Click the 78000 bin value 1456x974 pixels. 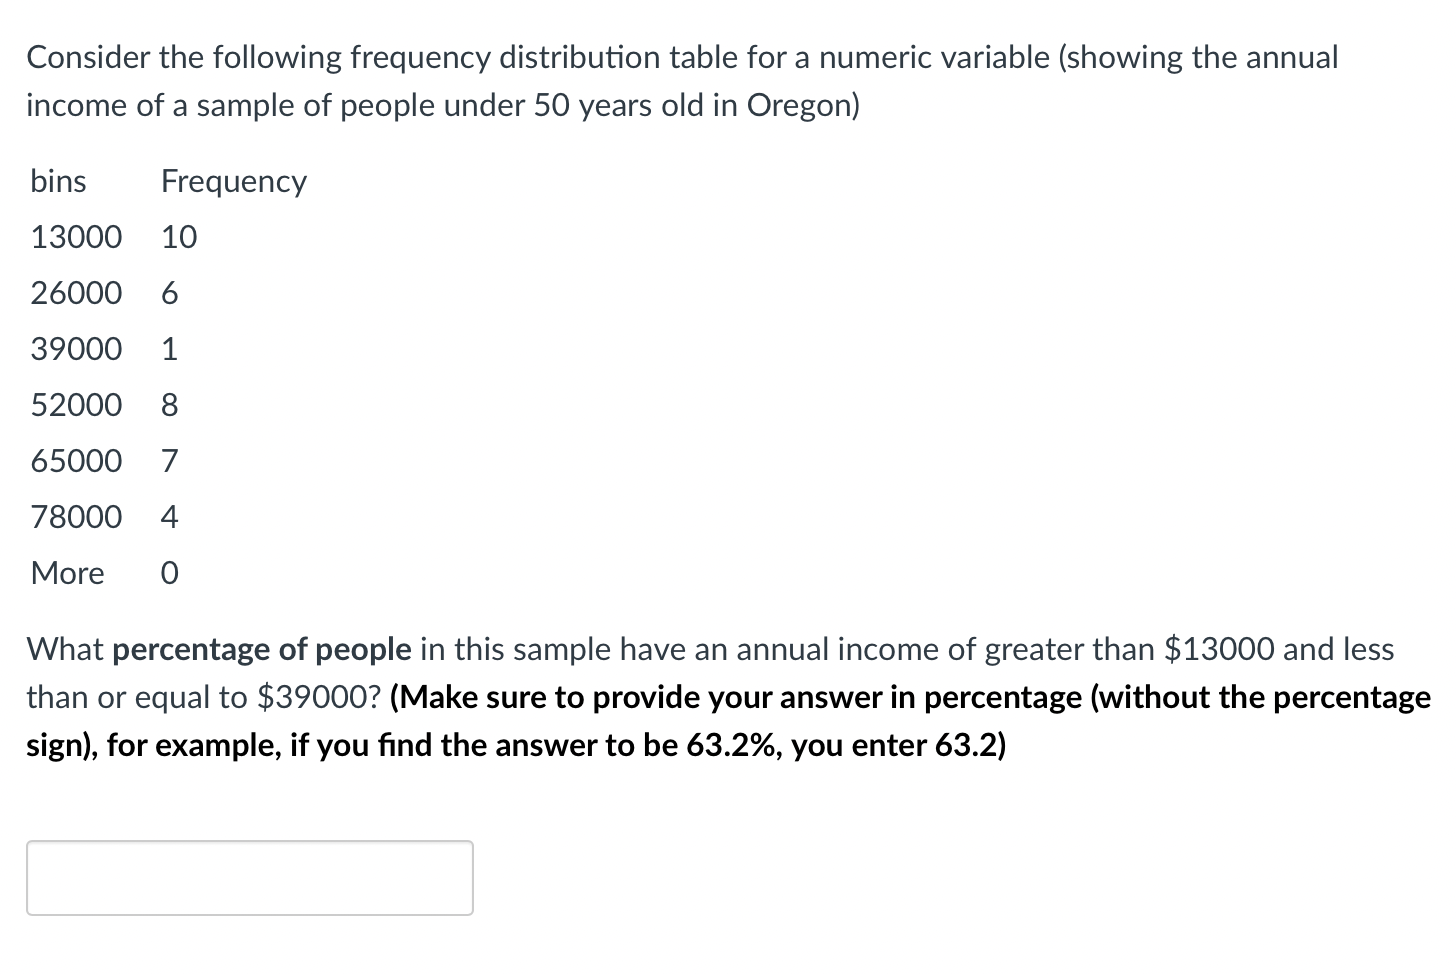(75, 517)
